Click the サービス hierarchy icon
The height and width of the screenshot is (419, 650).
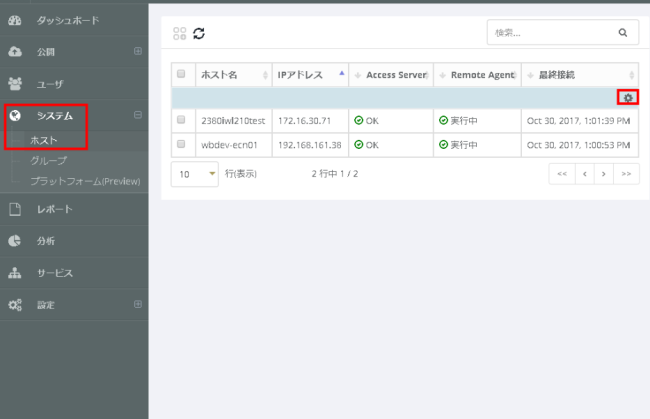15,272
